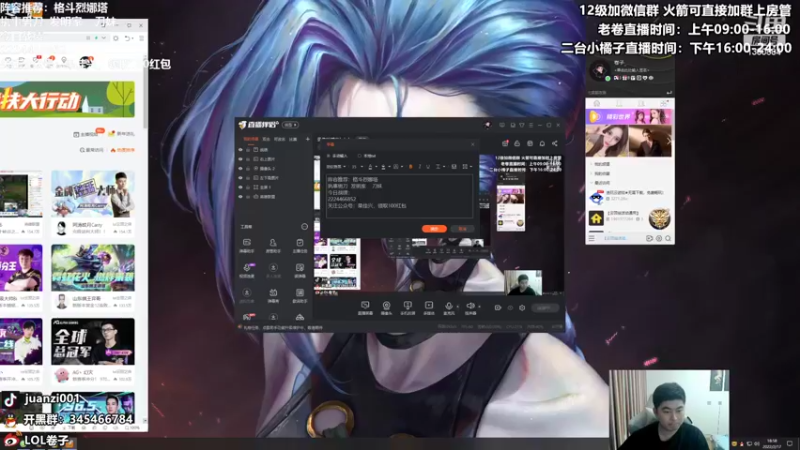Open dropdown beside streaming app logo
800x450 pixels.
[x=290, y=125]
